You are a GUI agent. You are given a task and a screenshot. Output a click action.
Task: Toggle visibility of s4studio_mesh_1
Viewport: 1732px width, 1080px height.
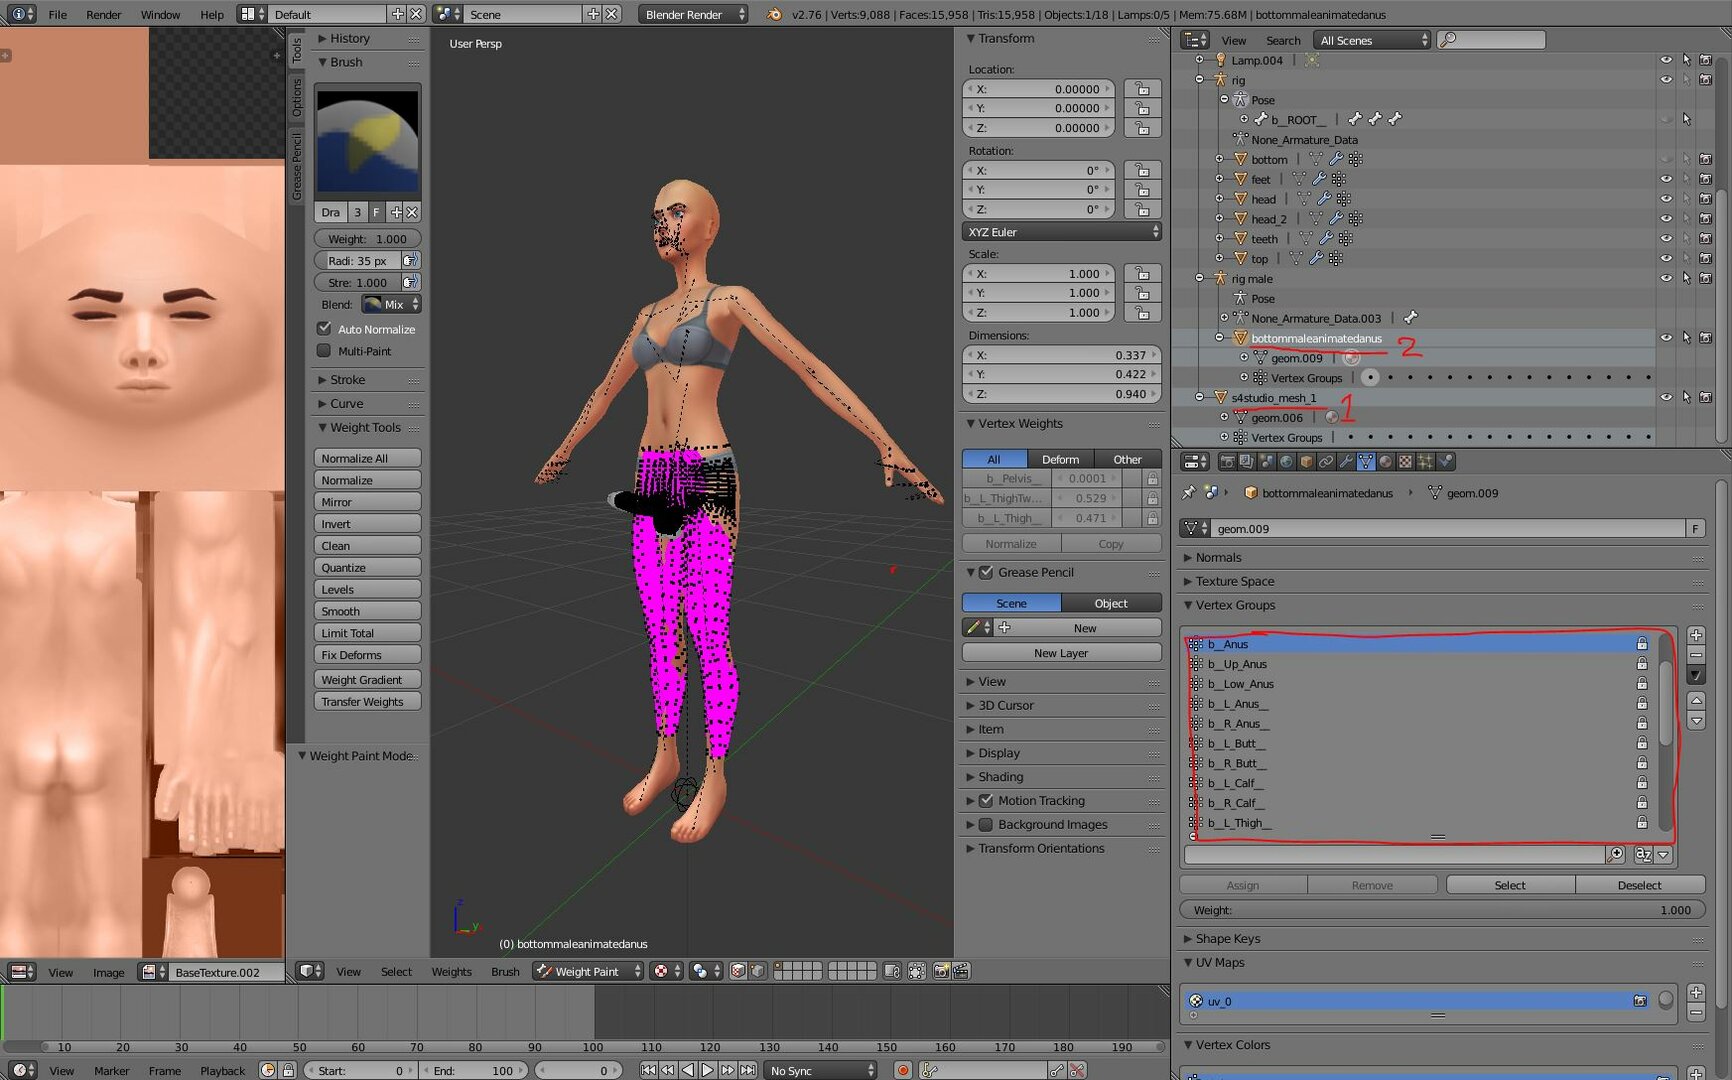(x=1666, y=397)
